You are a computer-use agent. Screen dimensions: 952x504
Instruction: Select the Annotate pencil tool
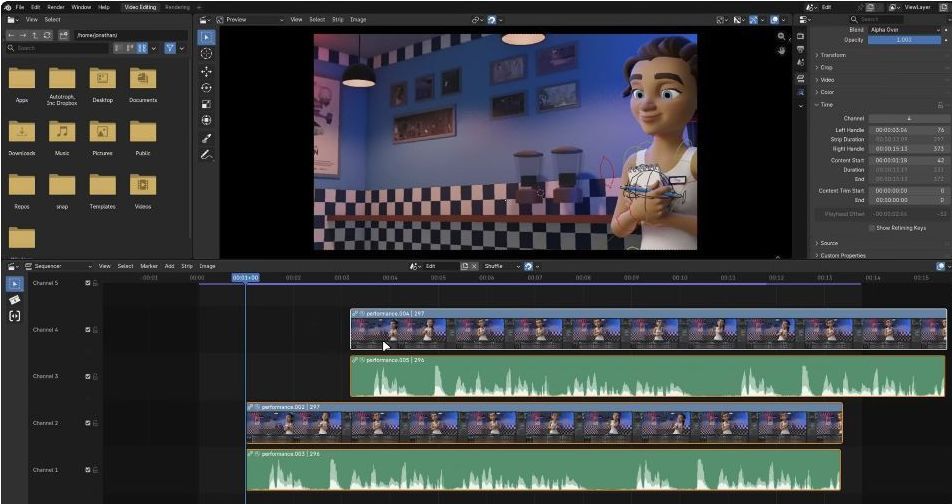[x=206, y=155]
